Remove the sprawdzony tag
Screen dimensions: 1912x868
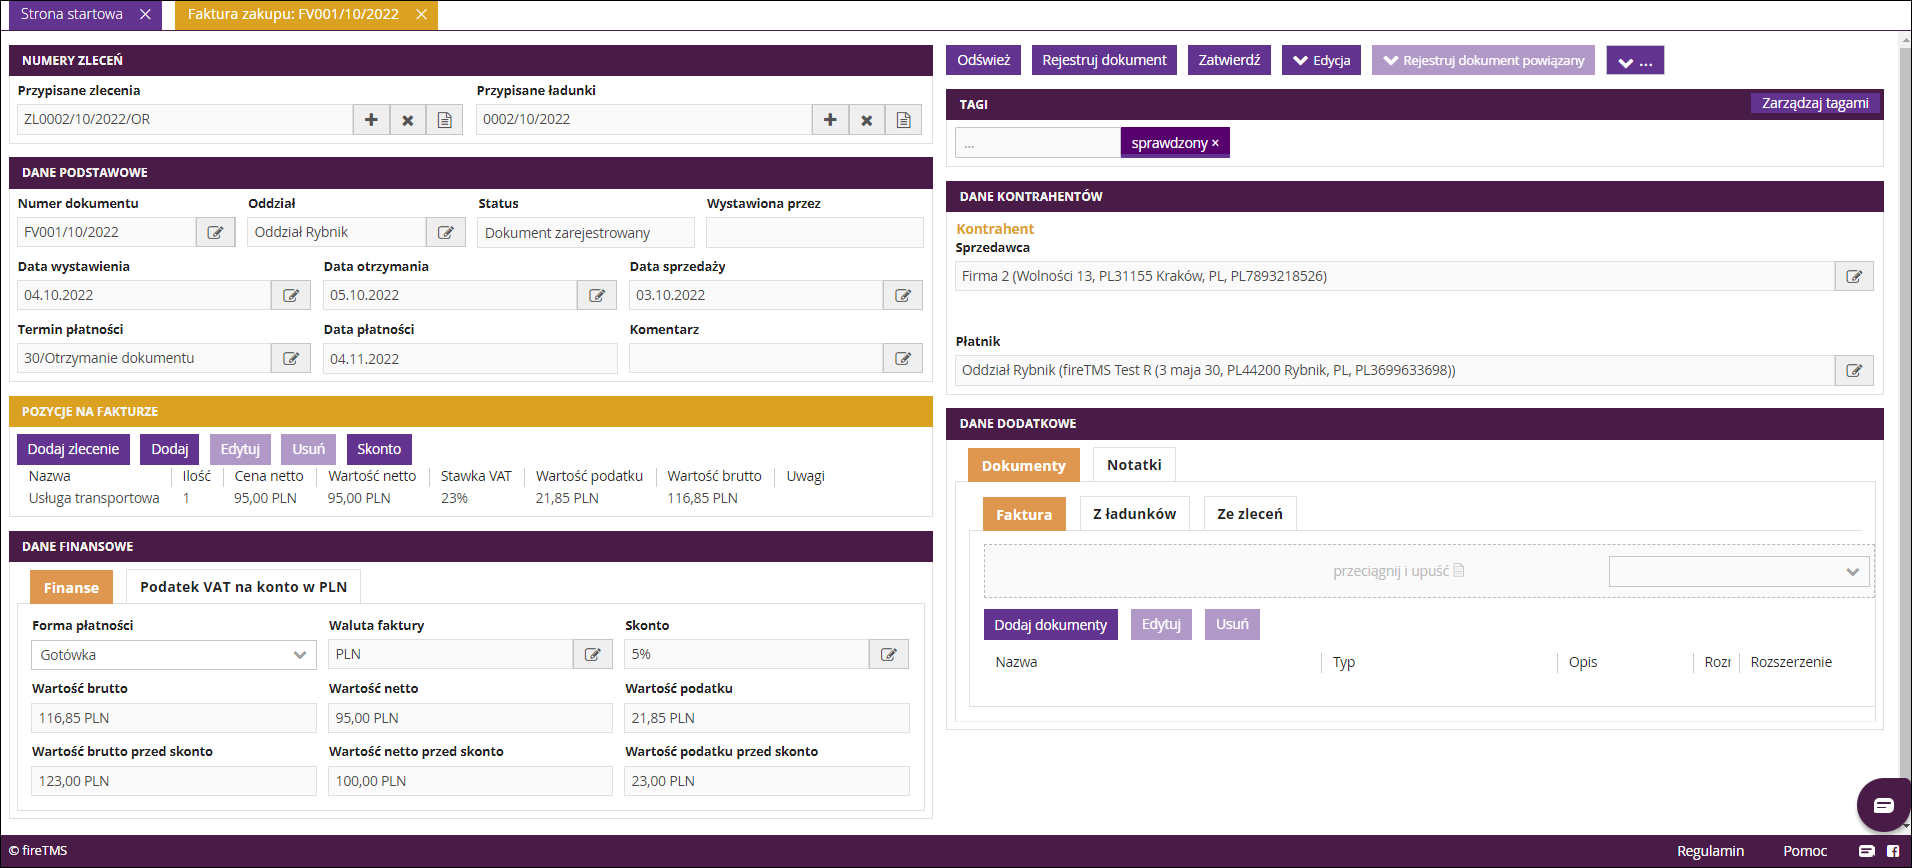(x=1215, y=144)
